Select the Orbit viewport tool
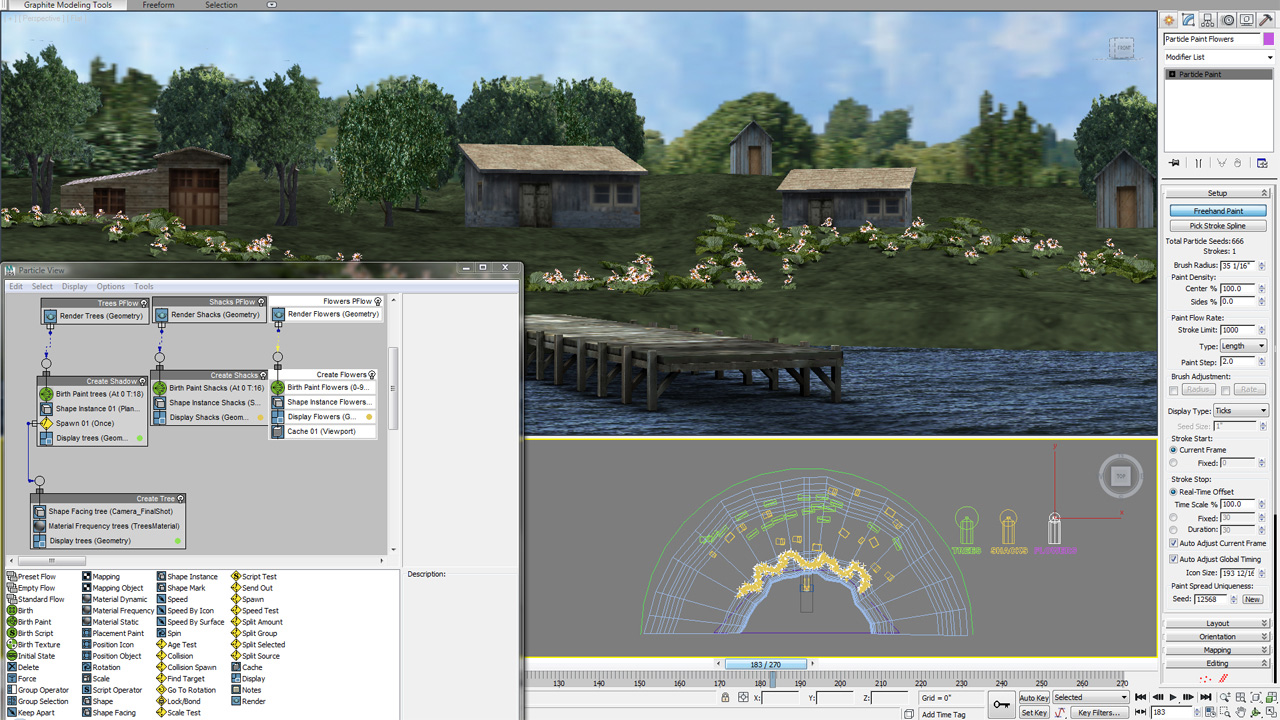 click(x=1256, y=712)
